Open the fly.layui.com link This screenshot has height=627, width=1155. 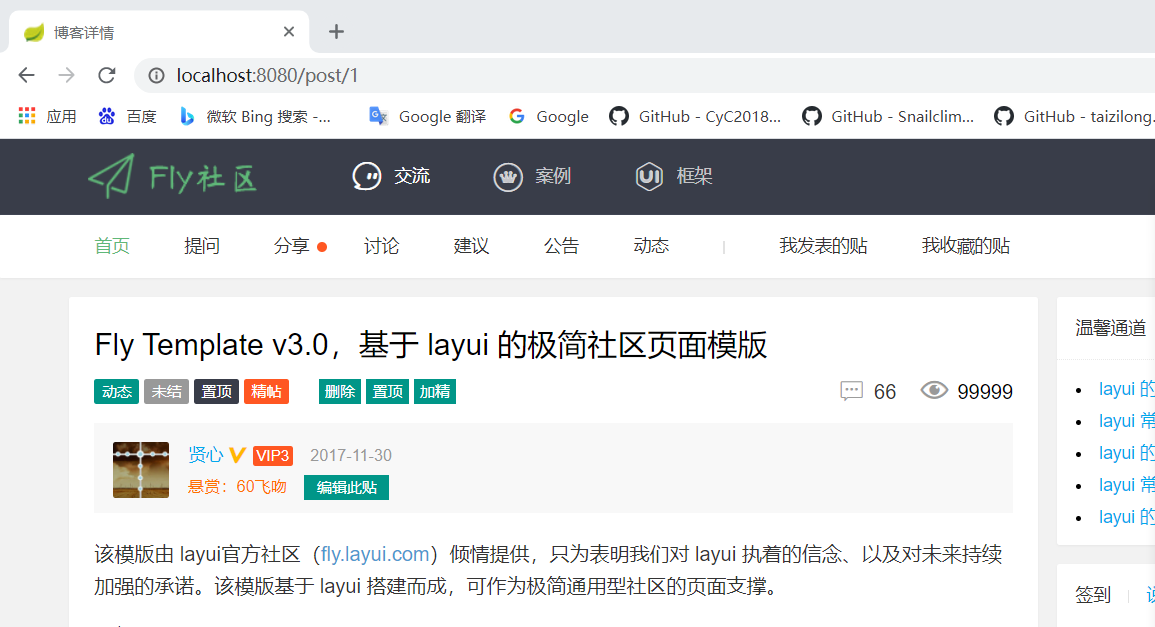tap(375, 554)
